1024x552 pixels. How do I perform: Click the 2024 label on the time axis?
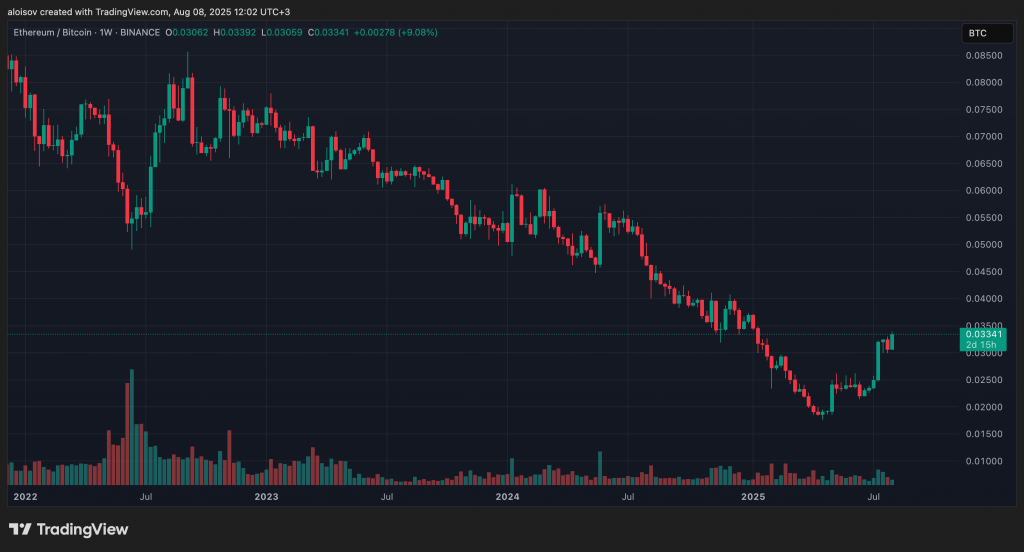tap(507, 496)
